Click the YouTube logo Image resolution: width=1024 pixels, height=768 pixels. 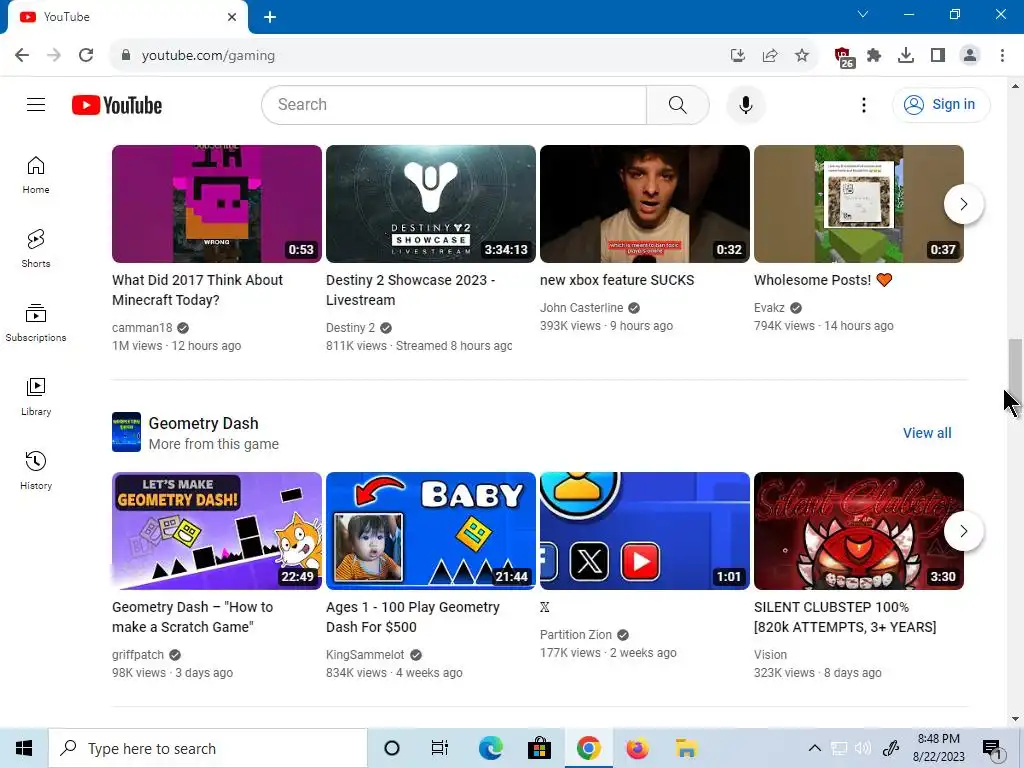pos(117,105)
